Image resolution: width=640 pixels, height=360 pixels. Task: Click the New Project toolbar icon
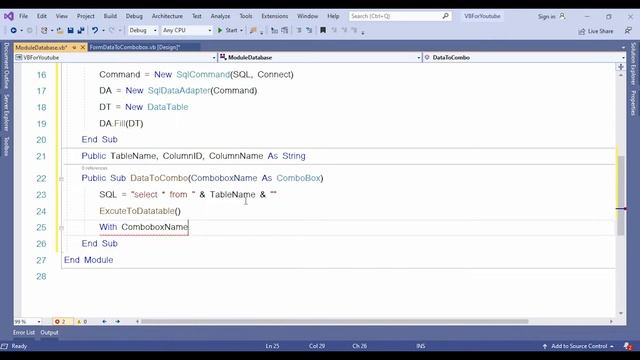44,31
